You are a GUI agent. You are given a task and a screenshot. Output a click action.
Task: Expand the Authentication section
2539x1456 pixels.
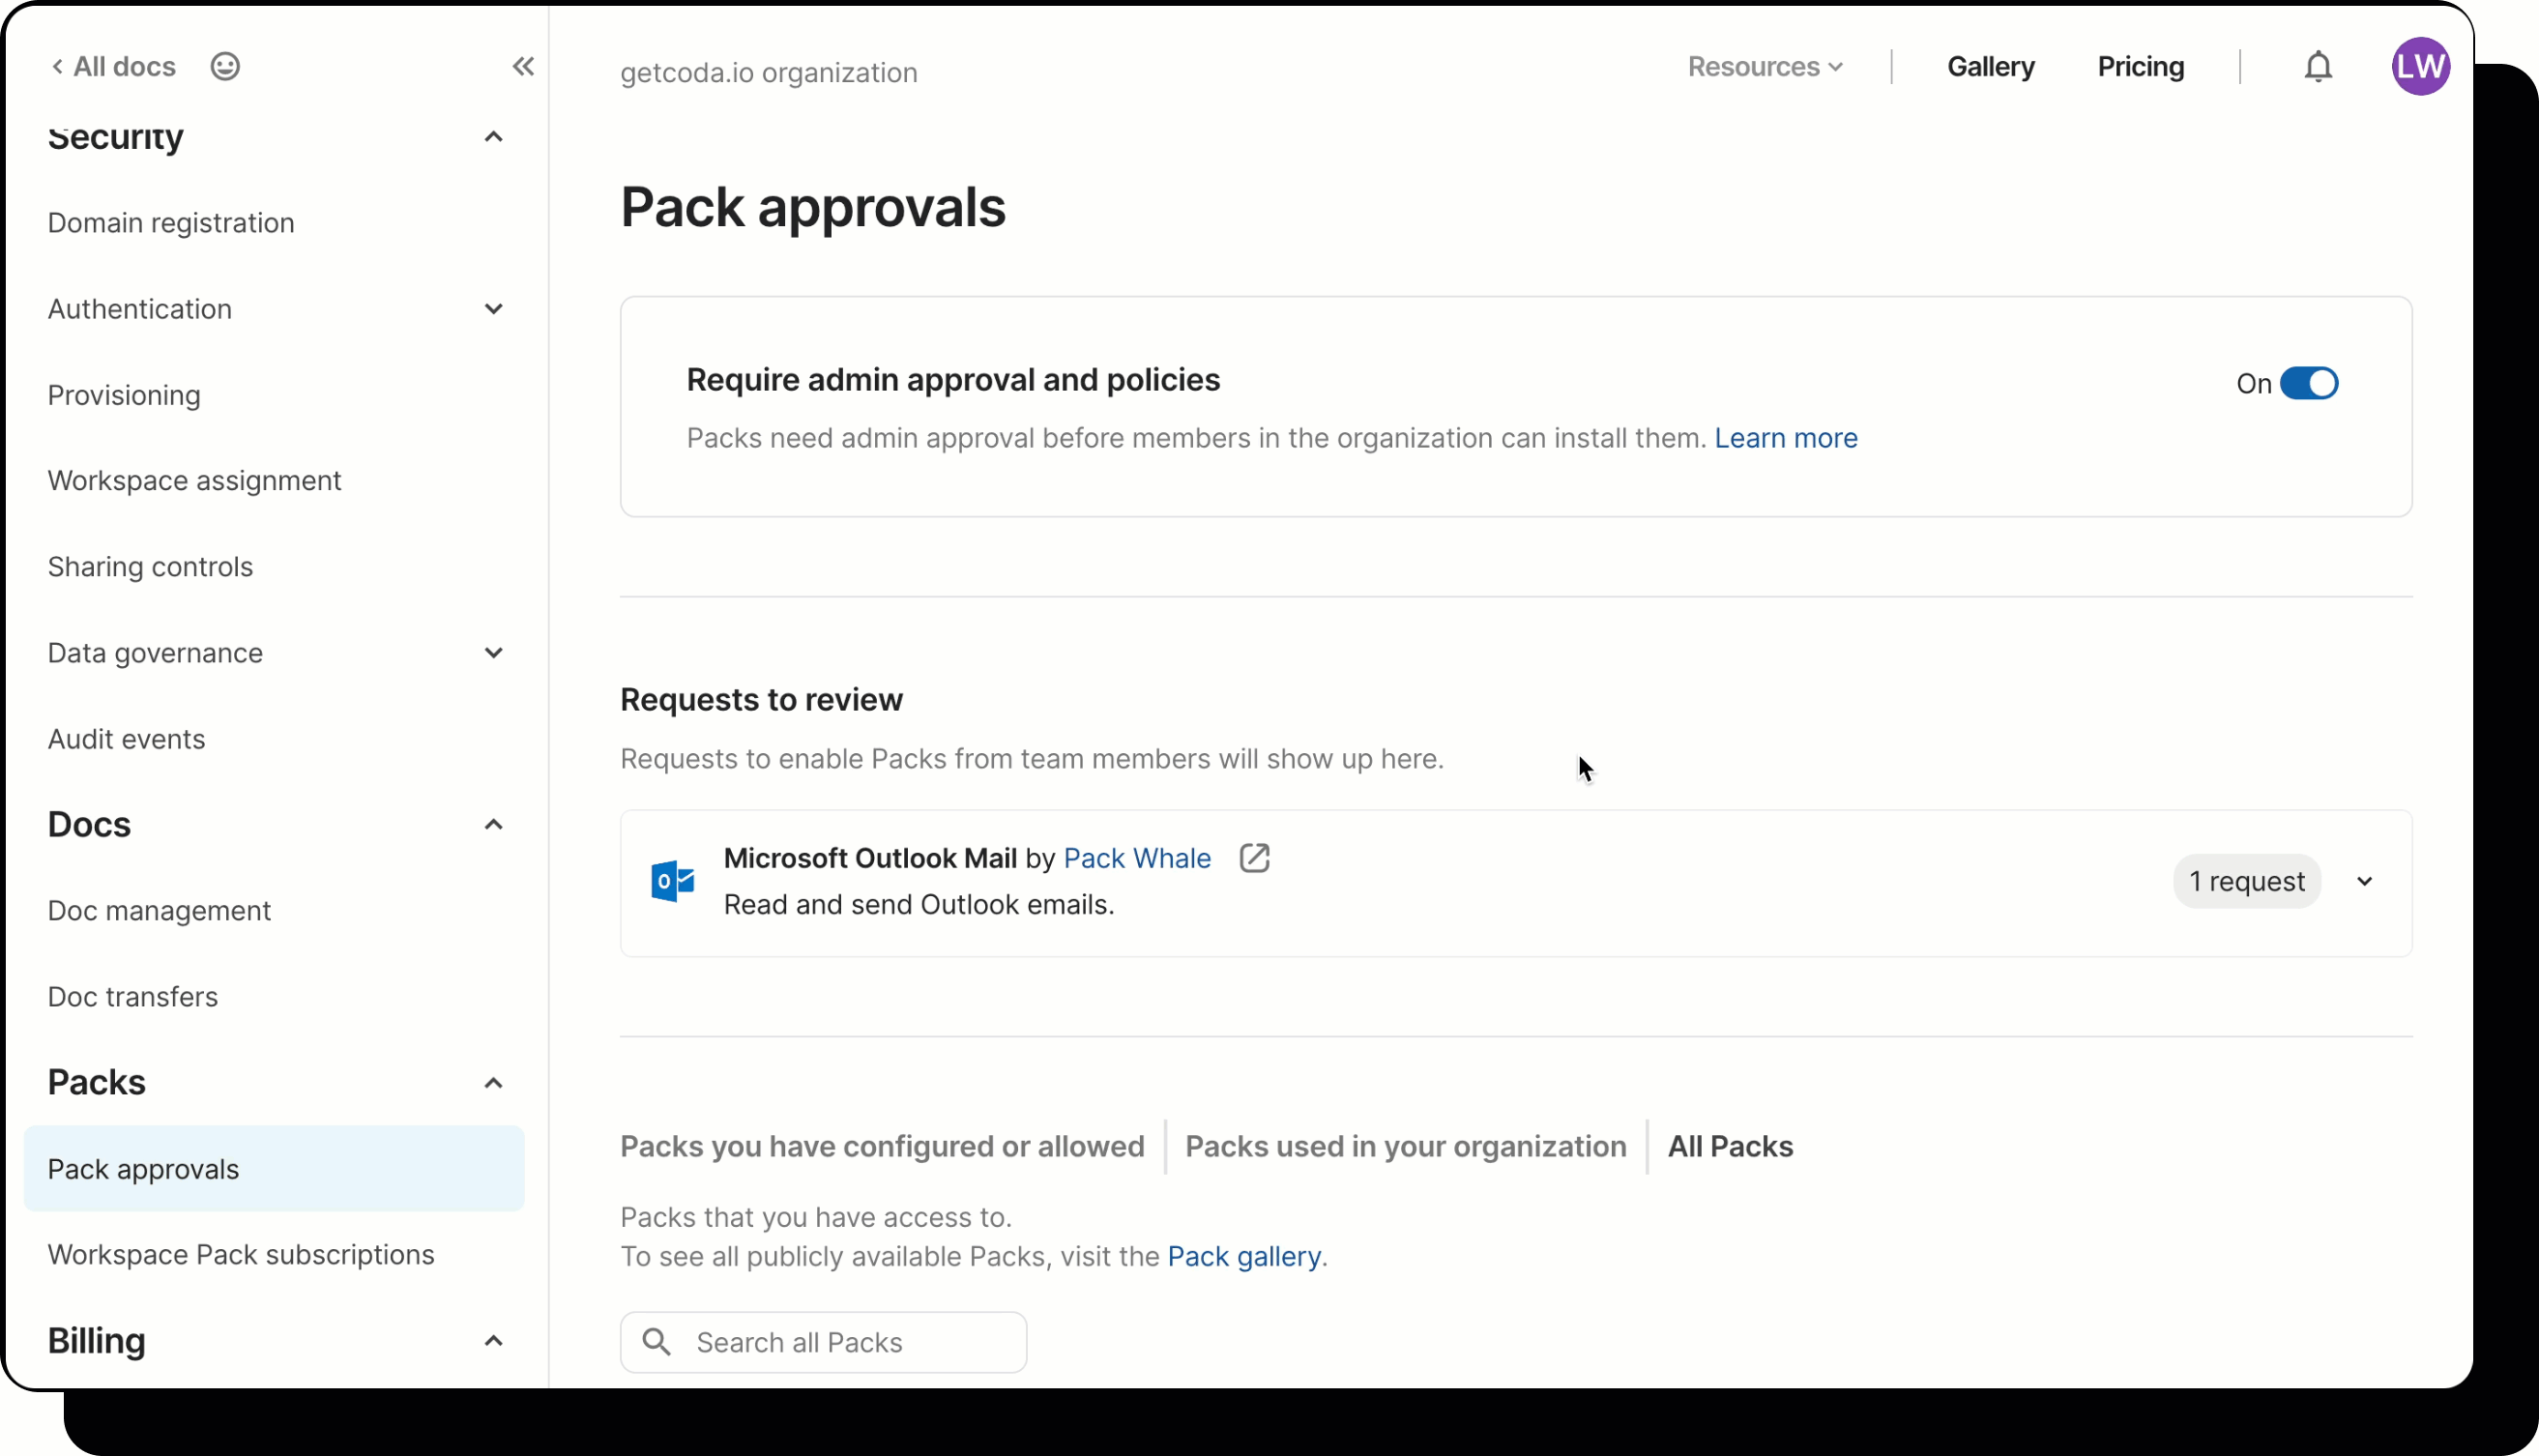[x=493, y=309]
